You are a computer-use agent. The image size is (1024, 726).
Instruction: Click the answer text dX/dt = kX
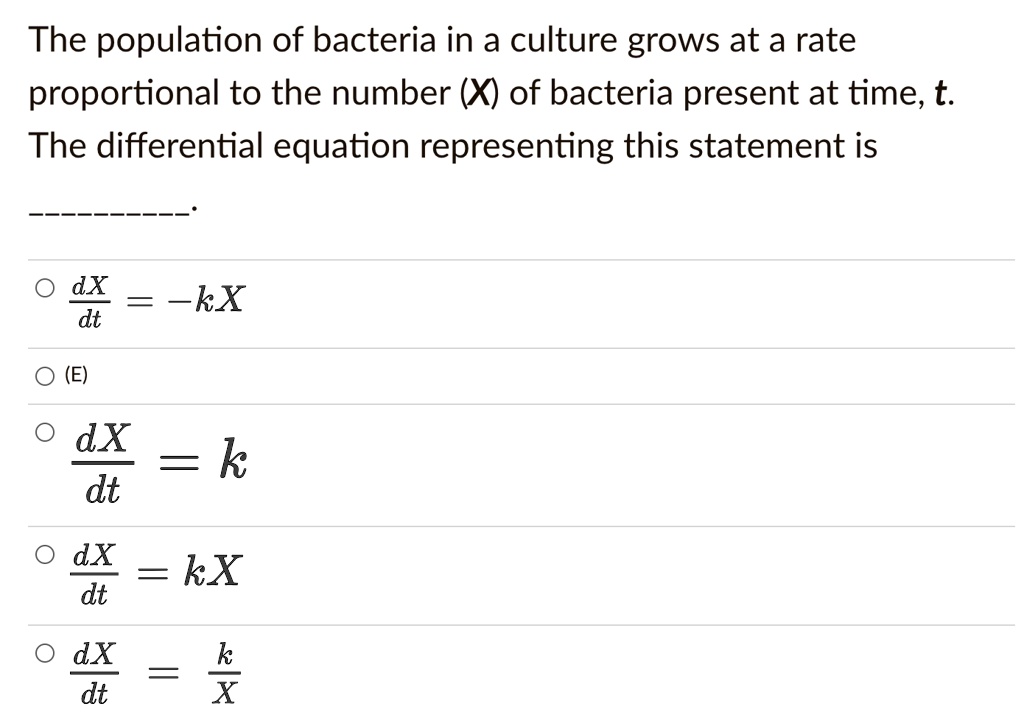[155, 571]
